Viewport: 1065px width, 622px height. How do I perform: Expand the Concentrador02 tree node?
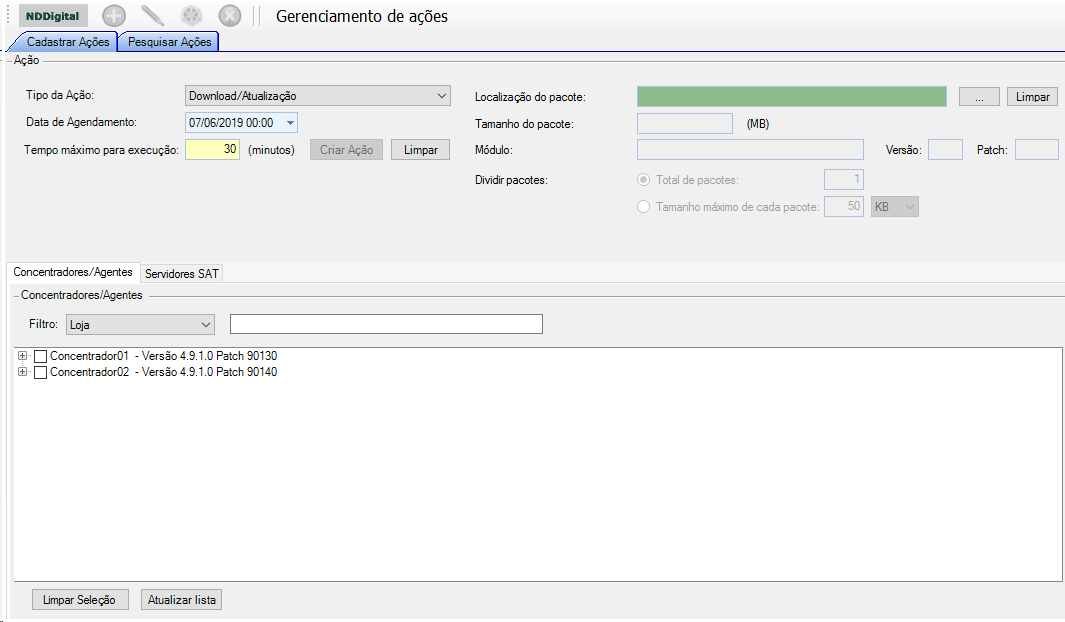[x=22, y=372]
